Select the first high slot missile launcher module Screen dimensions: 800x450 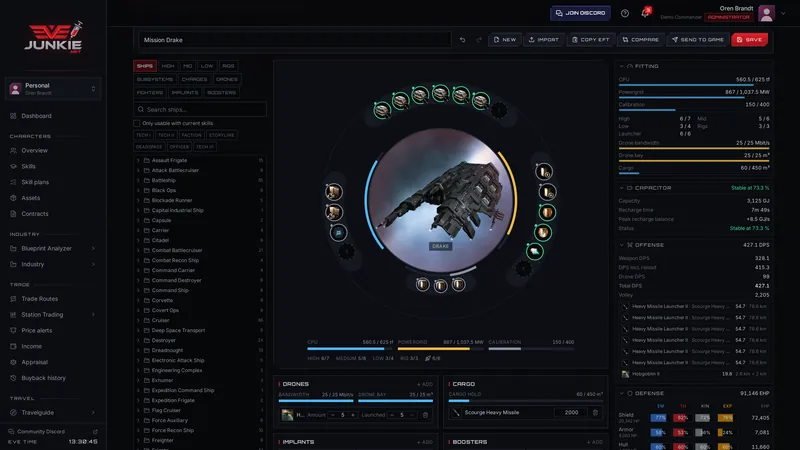382,110
